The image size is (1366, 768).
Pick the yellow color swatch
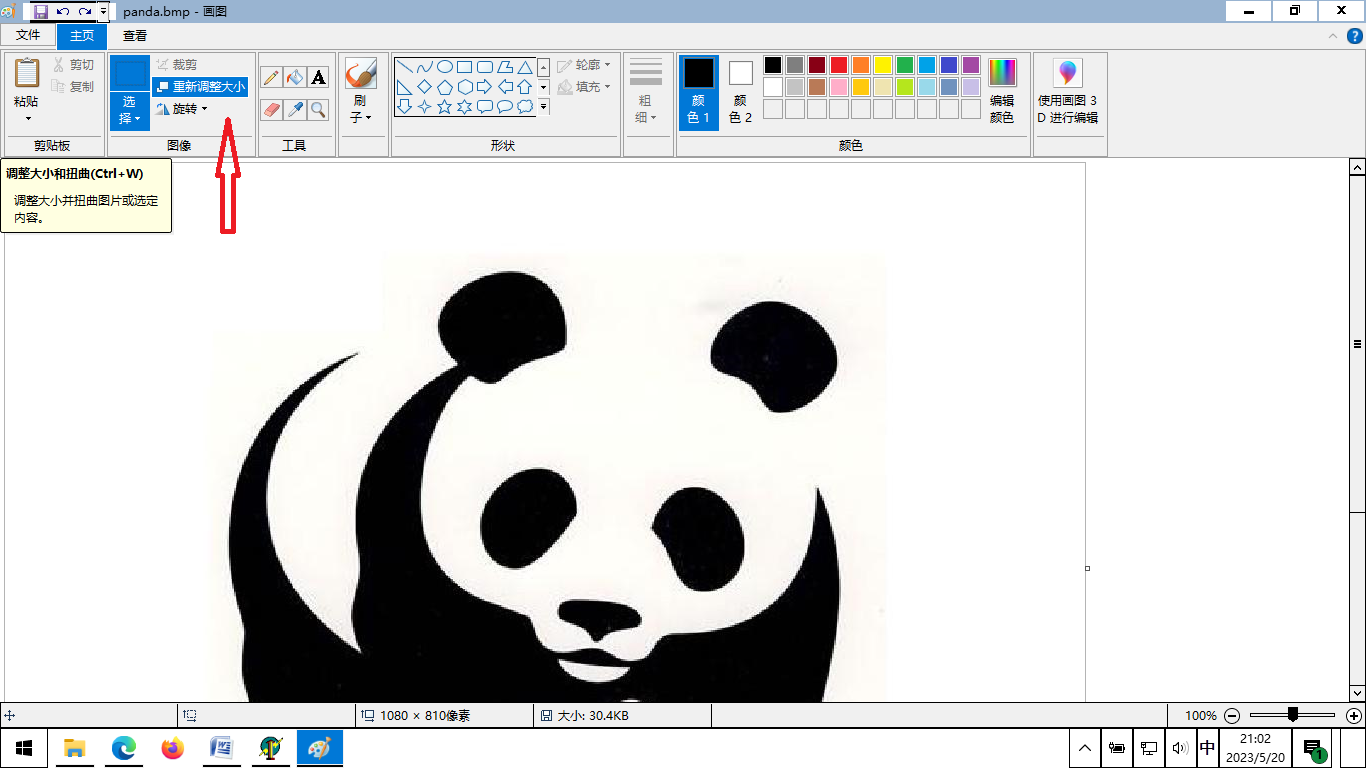883,65
